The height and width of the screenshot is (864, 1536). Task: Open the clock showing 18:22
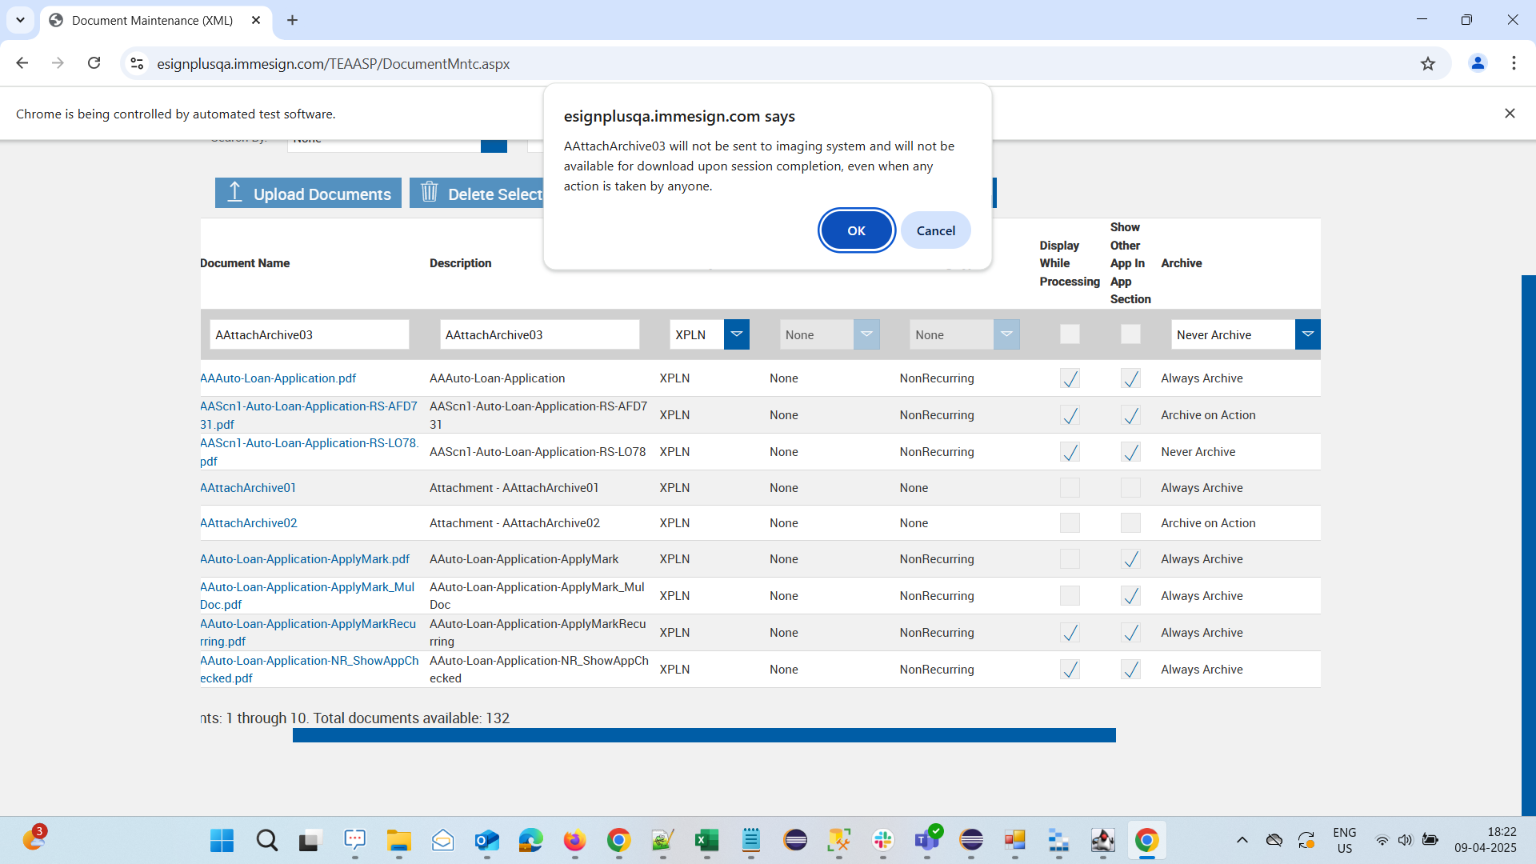(x=1485, y=840)
